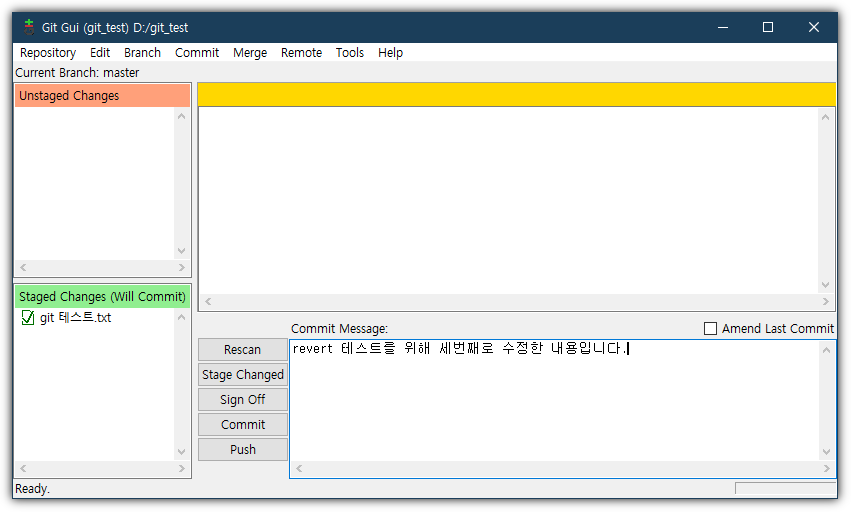
Task: Click the Sign Off button
Action: tap(243, 400)
